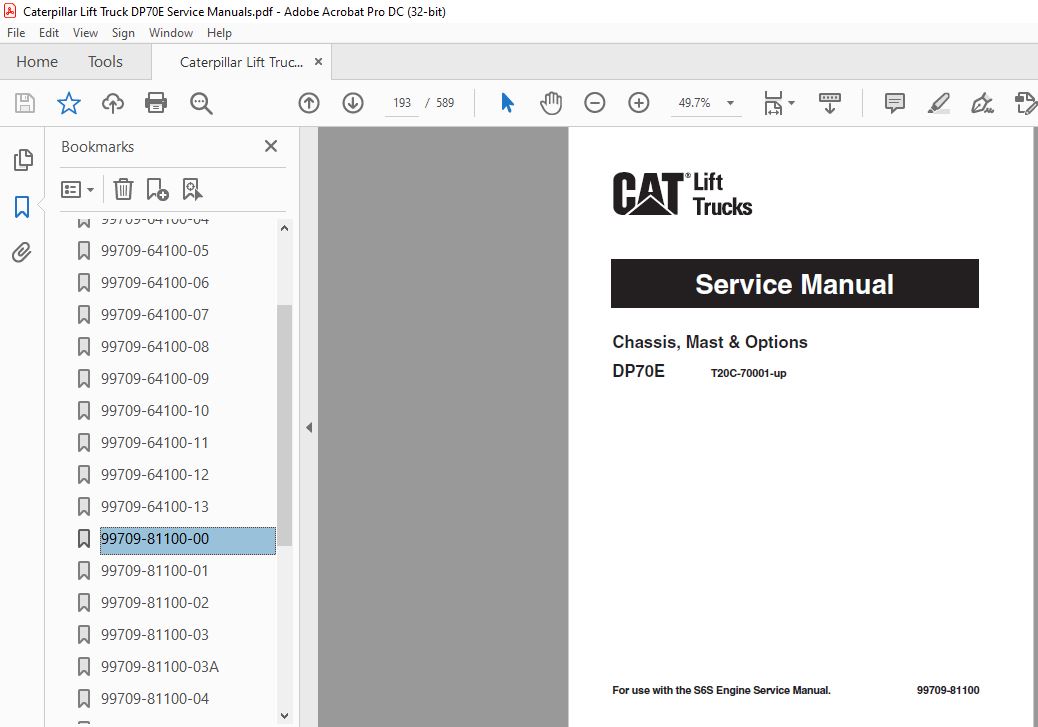1038x727 pixels.
Task: Delete the selected bookmark
Action: pos(123,189)
